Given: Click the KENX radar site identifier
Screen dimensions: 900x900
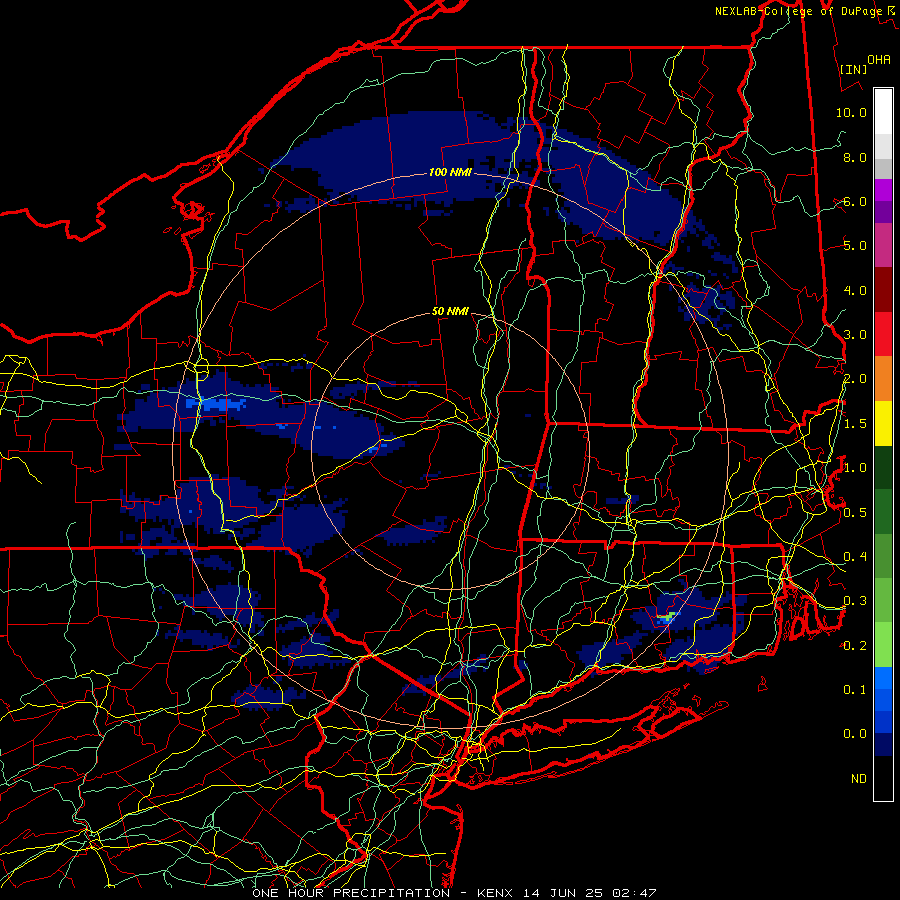Looking at the screenshot, I should click(496, 893).
